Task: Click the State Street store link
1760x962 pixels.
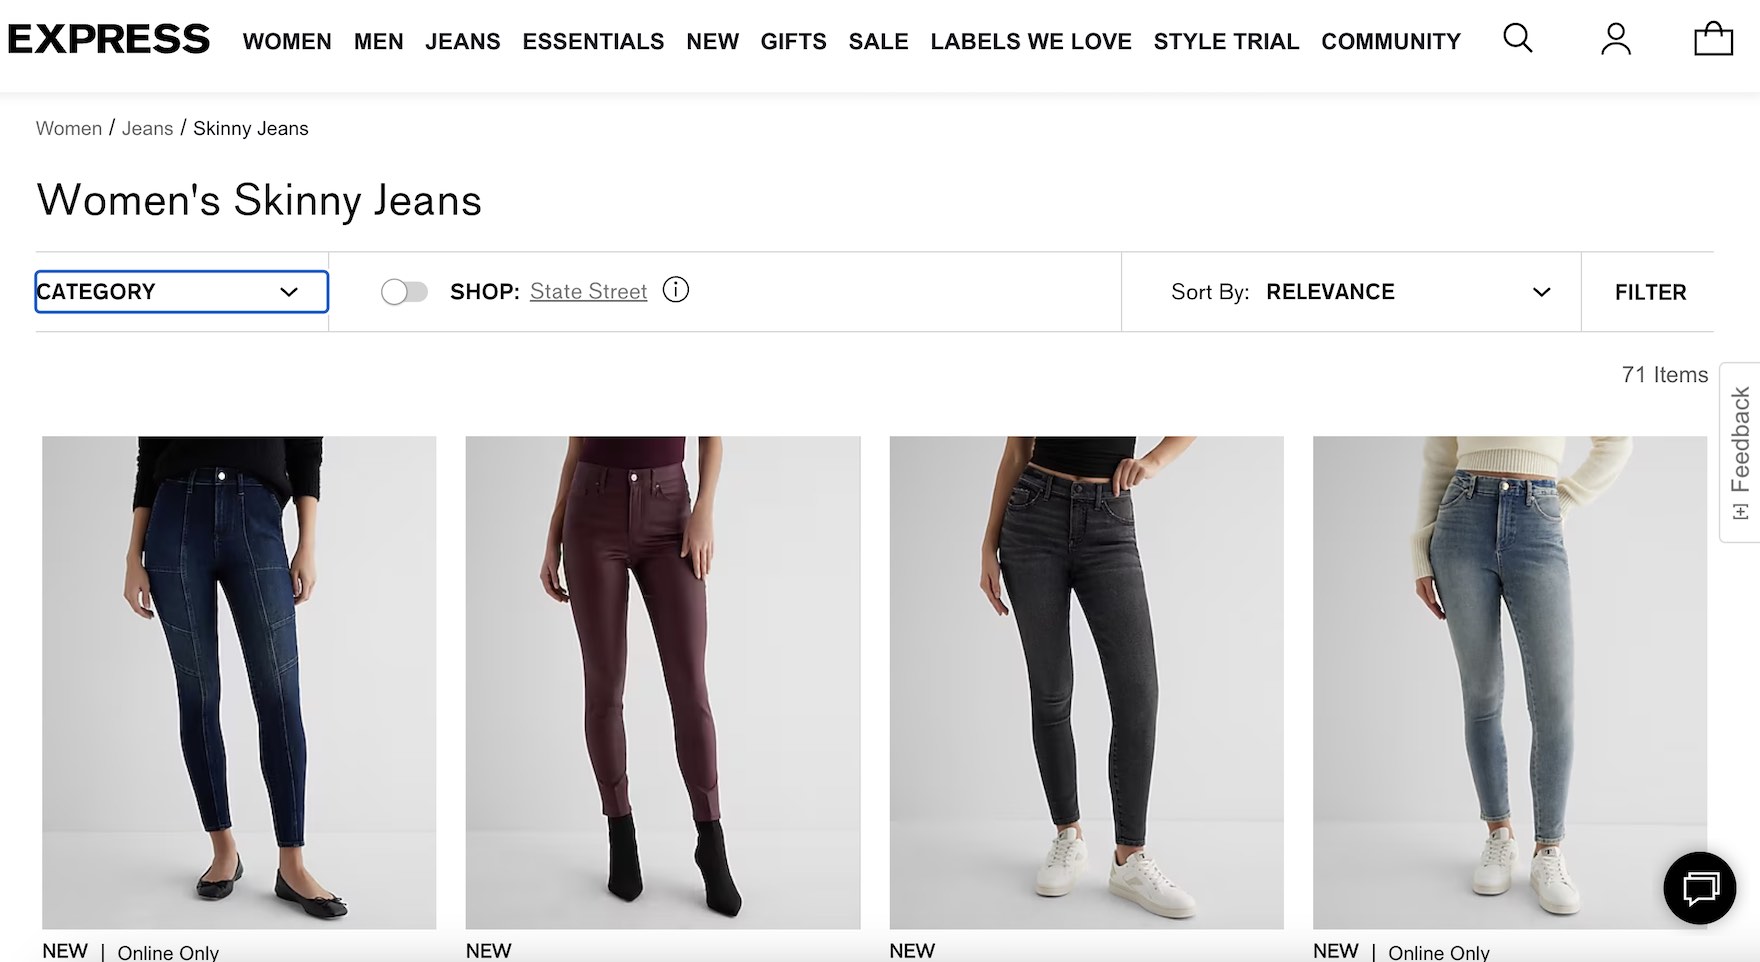Action: pyautogui.click(x=588, y=291)
